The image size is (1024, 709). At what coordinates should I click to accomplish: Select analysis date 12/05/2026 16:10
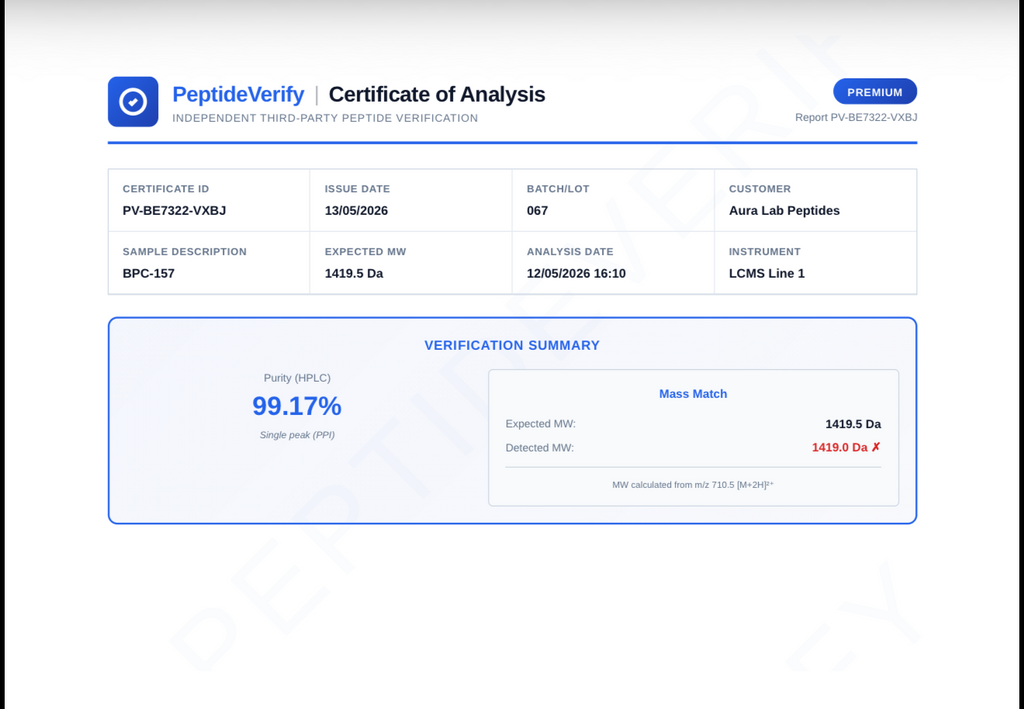[576, 274]
